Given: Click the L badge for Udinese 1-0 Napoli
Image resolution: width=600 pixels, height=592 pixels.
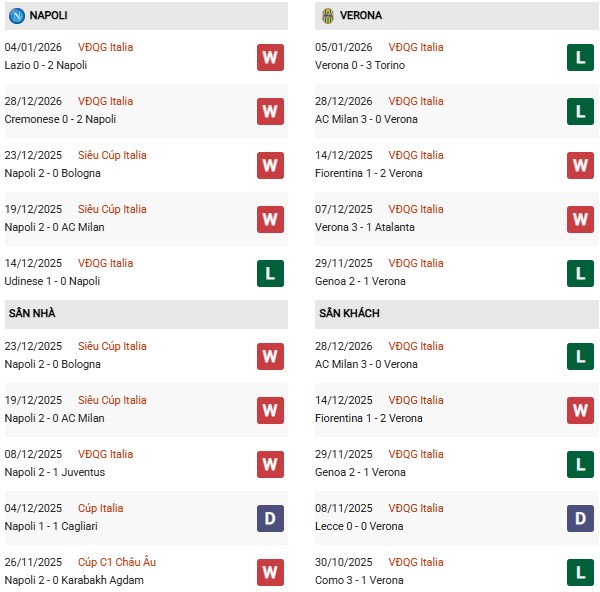Looking at the screenshot, I should tap(270, 273).
